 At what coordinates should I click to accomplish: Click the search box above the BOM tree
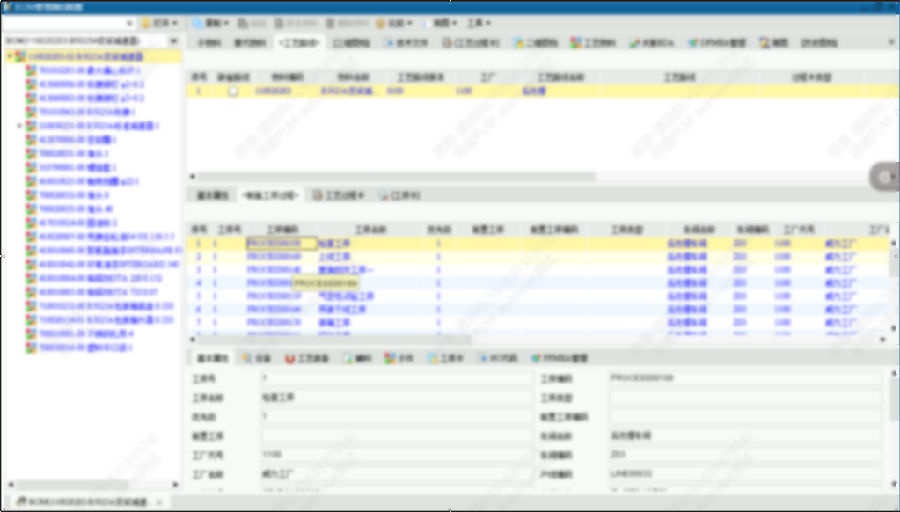click(63, 23)
